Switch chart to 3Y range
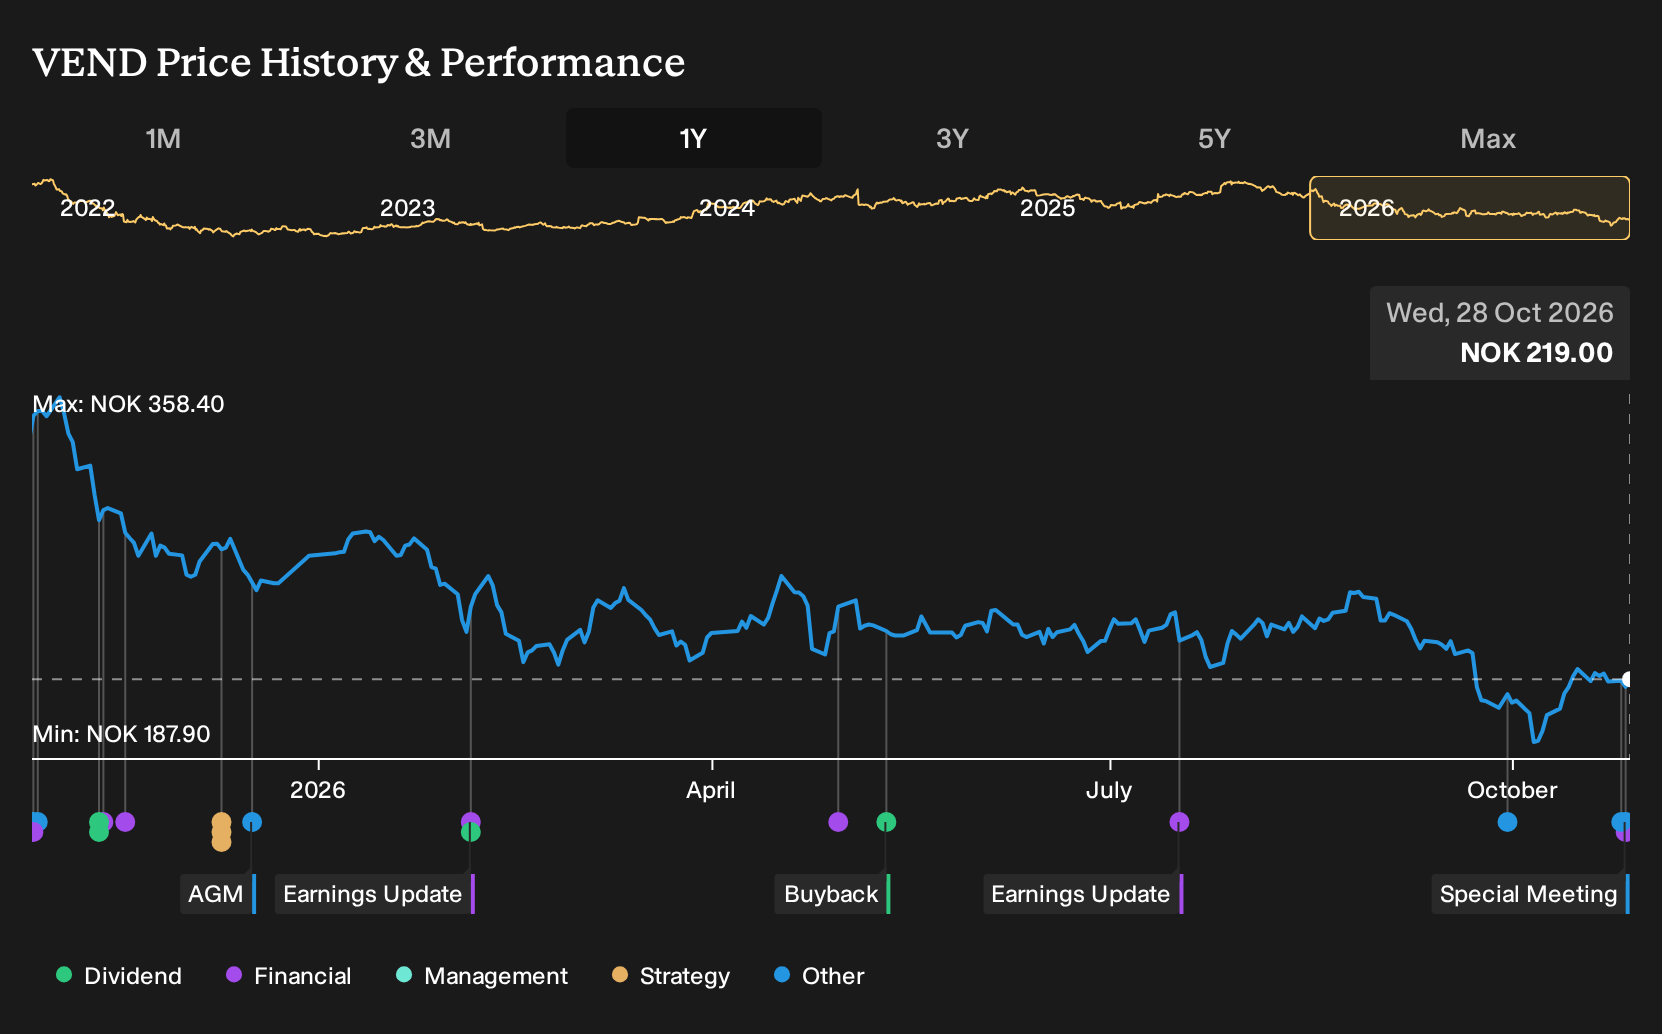The width and height of the screenshot is (1662, 1034). pos(952,138)
